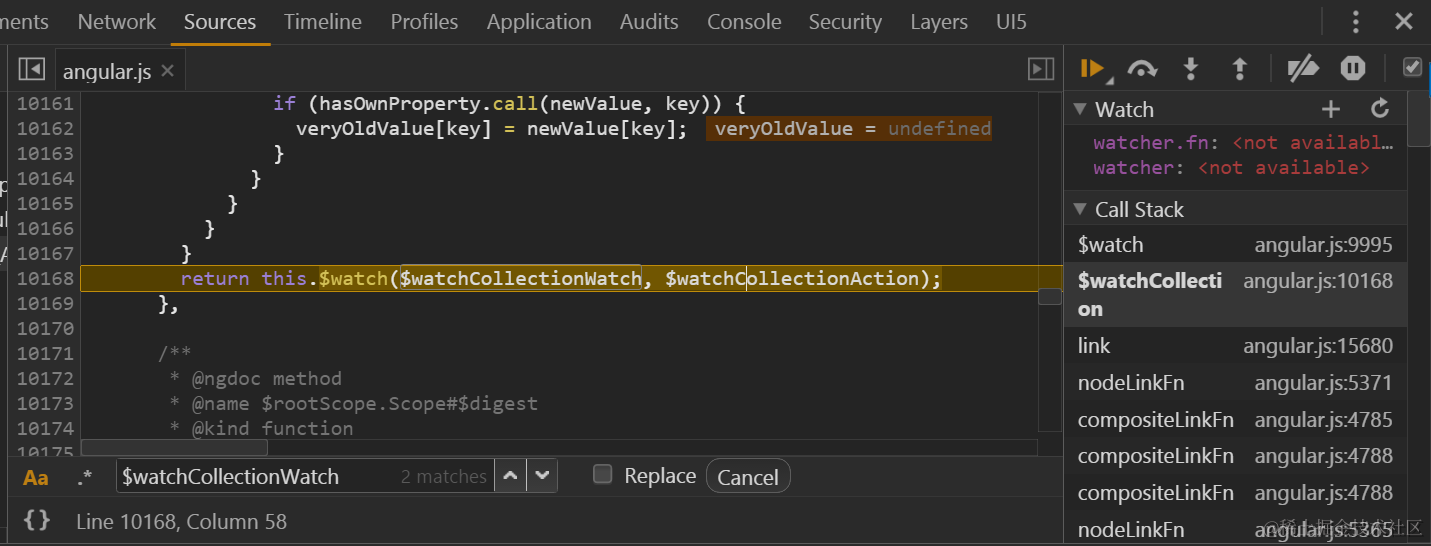Select $watchCollection call stack frame
1431x546 pixels.
point(1235,295)
